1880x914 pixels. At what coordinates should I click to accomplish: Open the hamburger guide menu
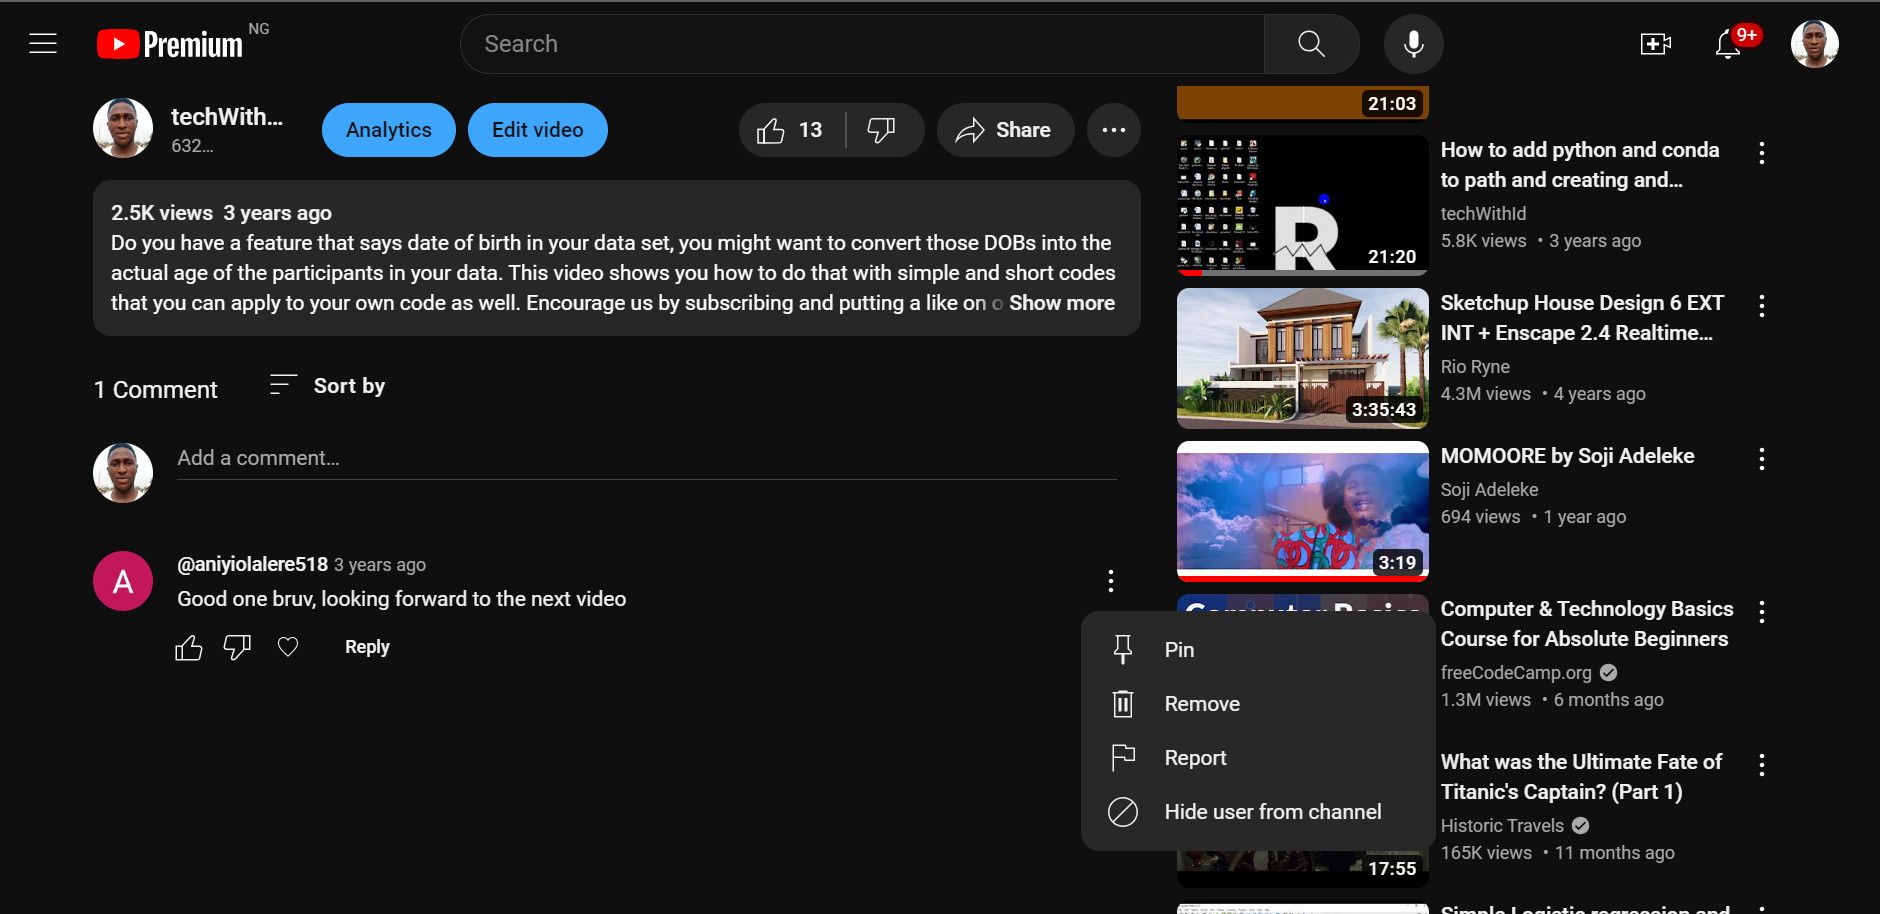tap(43, 44)
